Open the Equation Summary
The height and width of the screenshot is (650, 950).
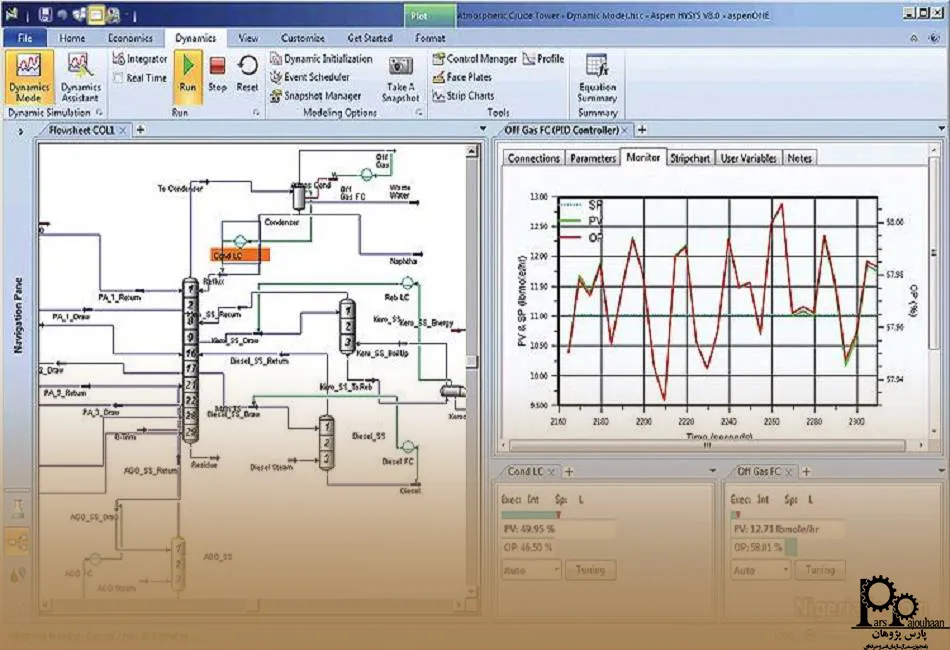(597, 78)
